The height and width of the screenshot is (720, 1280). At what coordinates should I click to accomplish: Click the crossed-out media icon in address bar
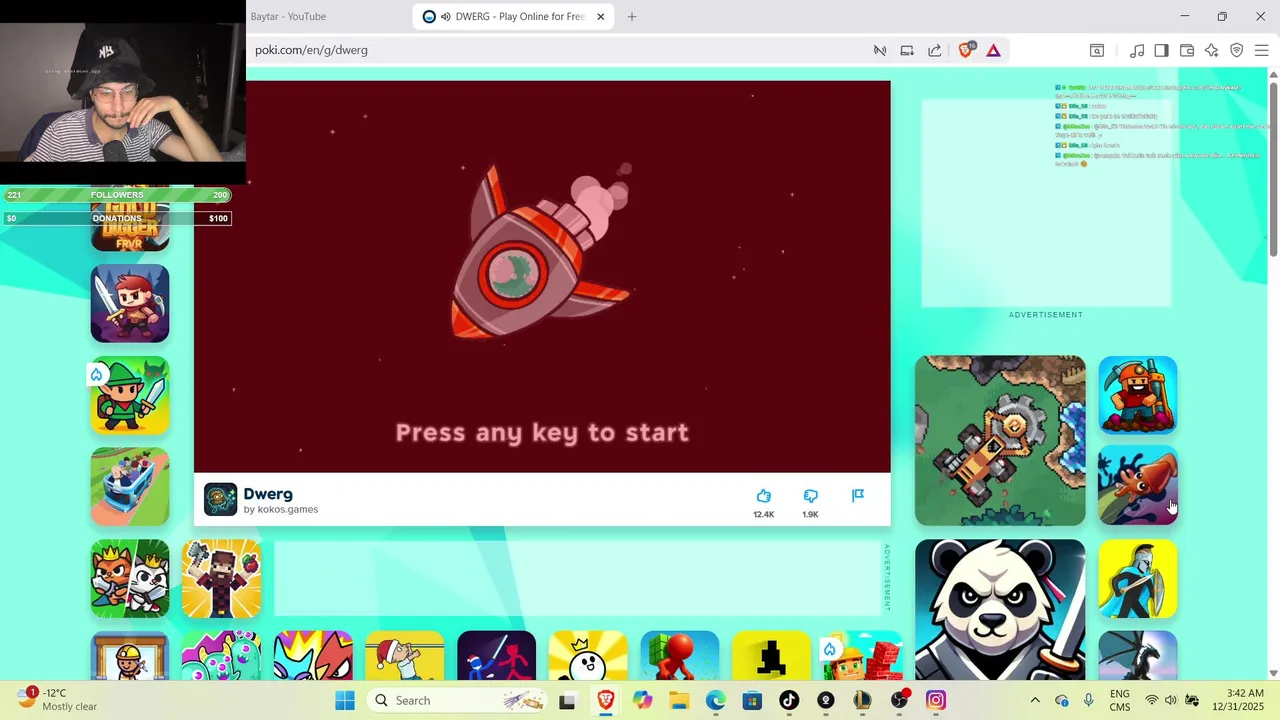(880, 50)
